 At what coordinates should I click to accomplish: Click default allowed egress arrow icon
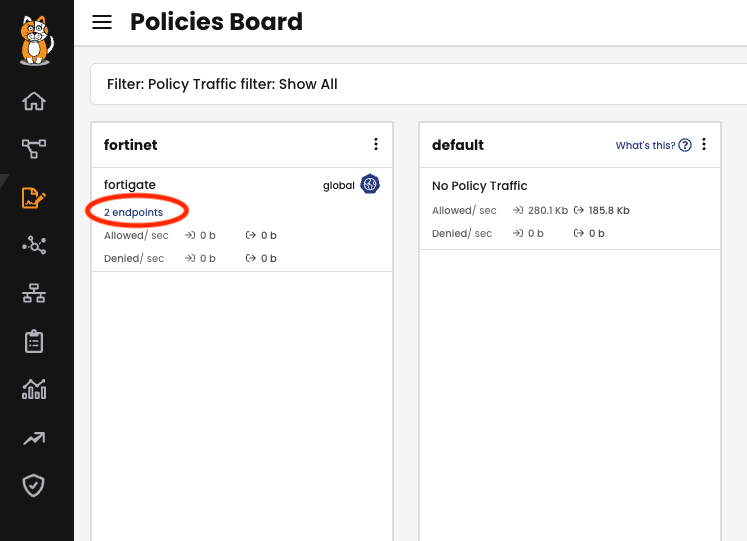tap(579, 210)
